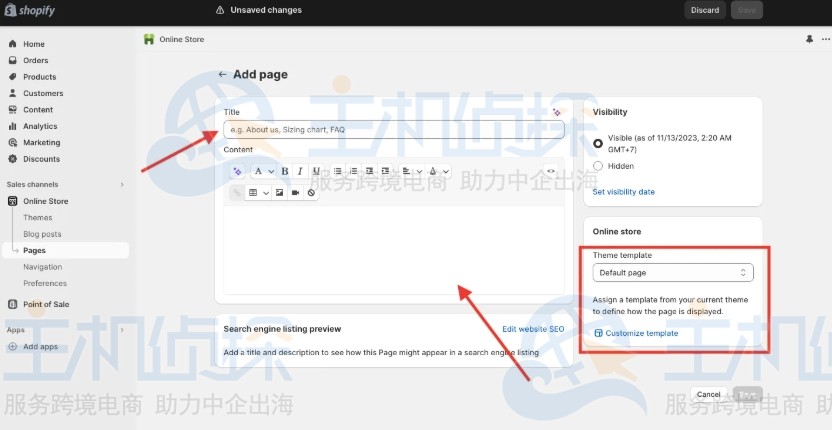The width and height of the screenshot is (832, 430).
Task: Click inside the Content editor area
Action: click(x=394, y=250)
